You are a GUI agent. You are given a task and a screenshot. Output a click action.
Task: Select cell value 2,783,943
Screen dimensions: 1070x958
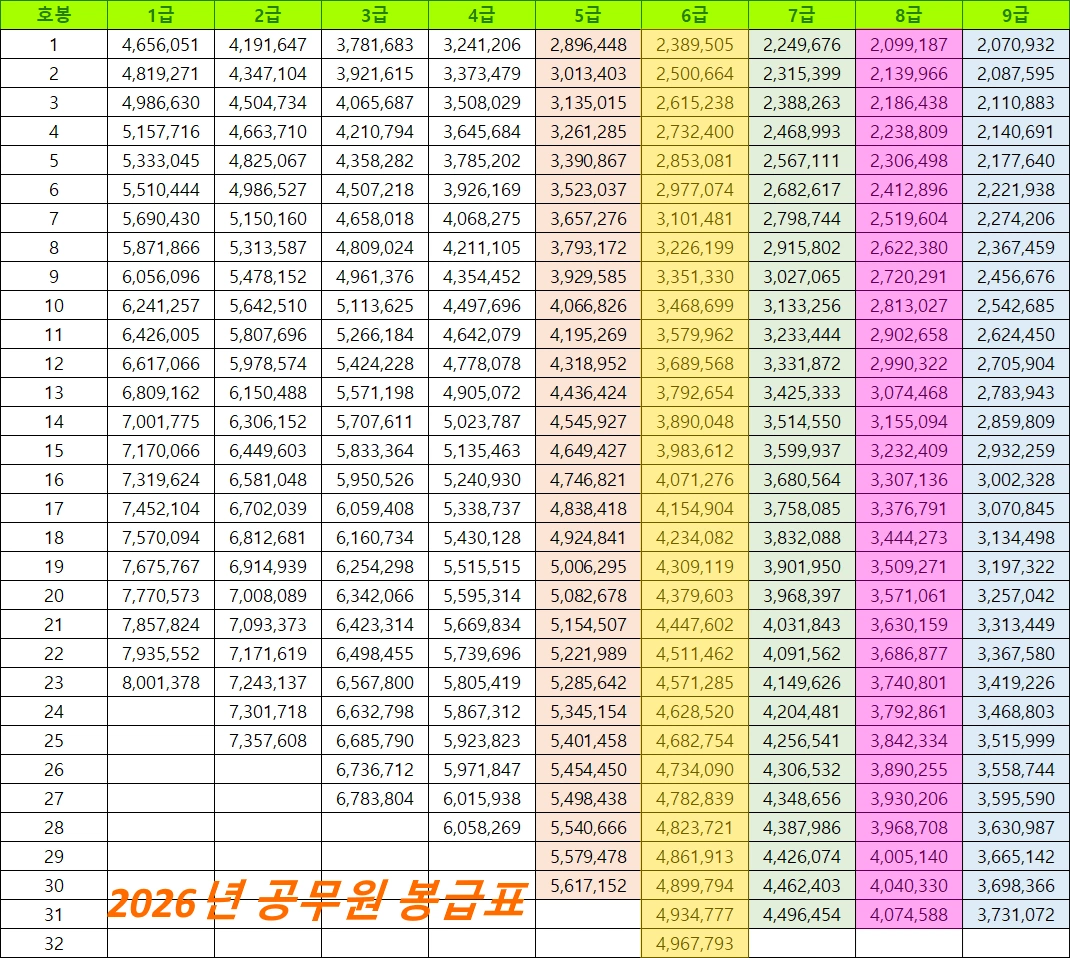[x=1016, y=393]
